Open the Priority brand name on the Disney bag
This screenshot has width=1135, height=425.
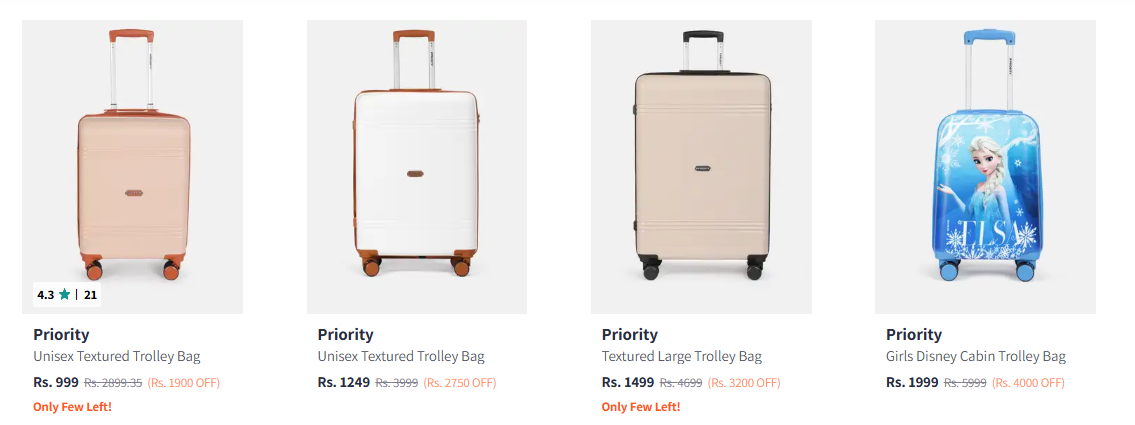(913, 335)
